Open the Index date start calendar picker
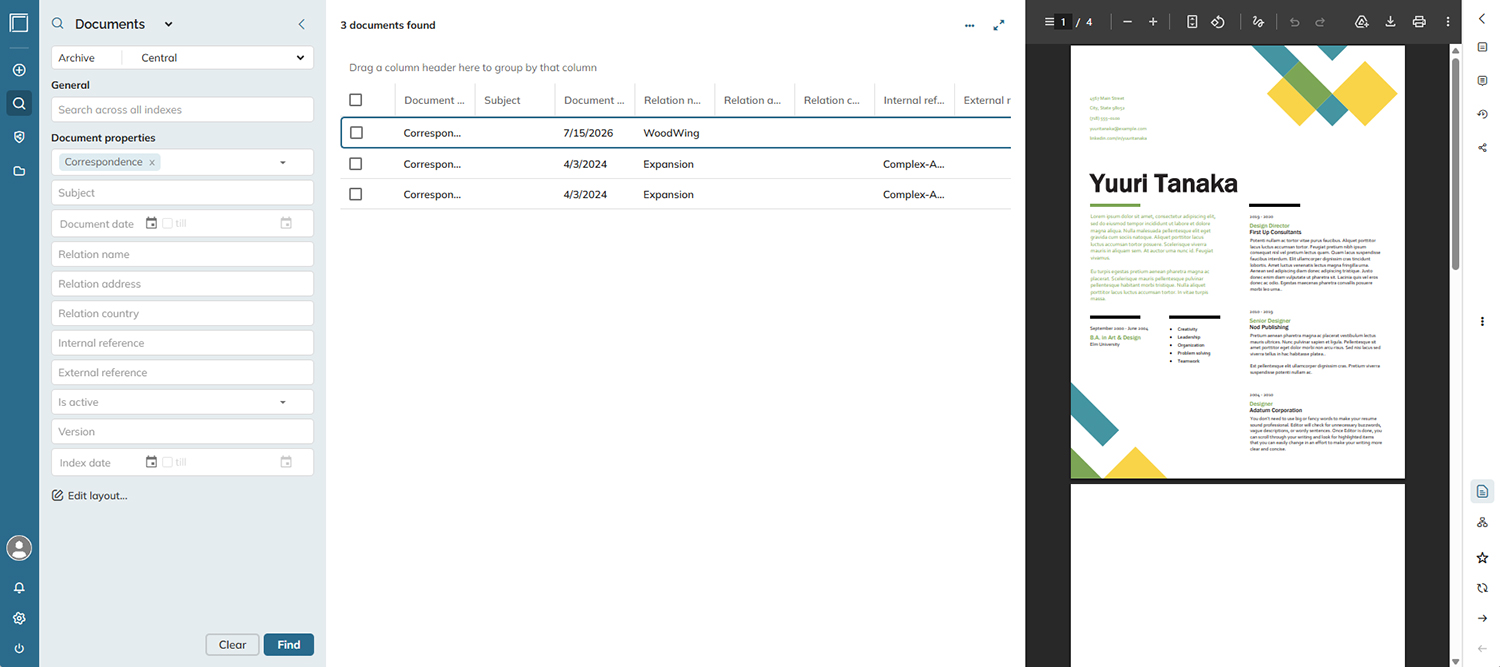The width and height of the screenshot is (1500, 667). (151, 462)
